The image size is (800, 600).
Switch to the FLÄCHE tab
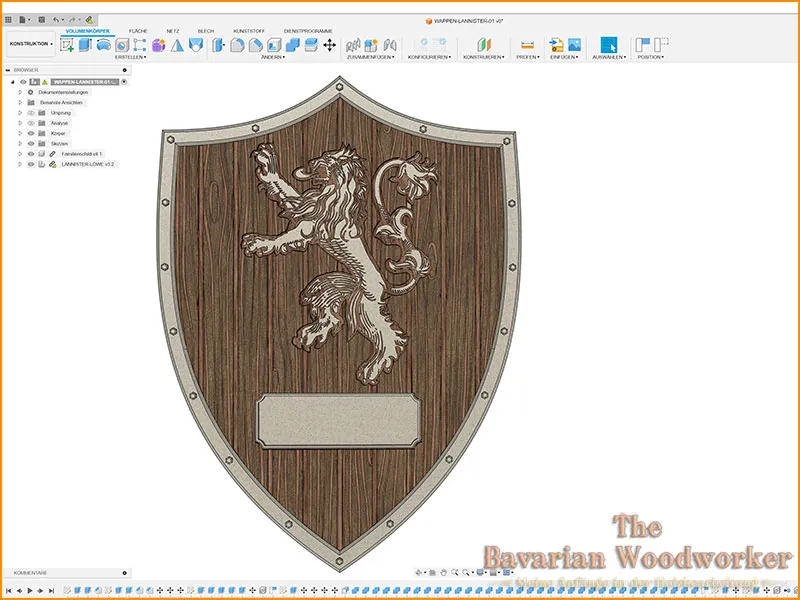[138, 31]
